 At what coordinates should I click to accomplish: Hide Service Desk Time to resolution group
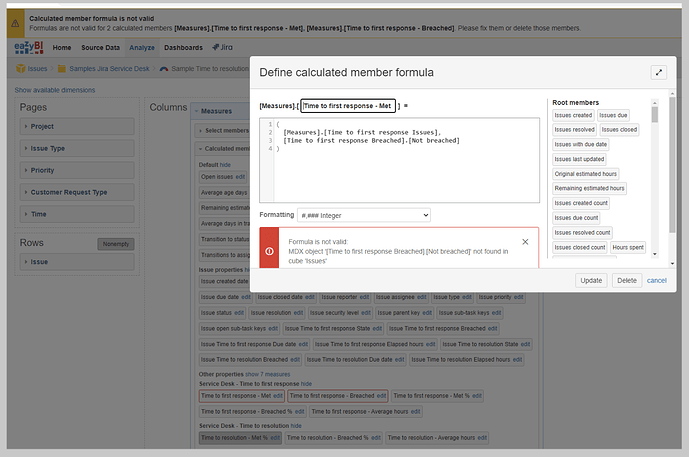[296, 426]
